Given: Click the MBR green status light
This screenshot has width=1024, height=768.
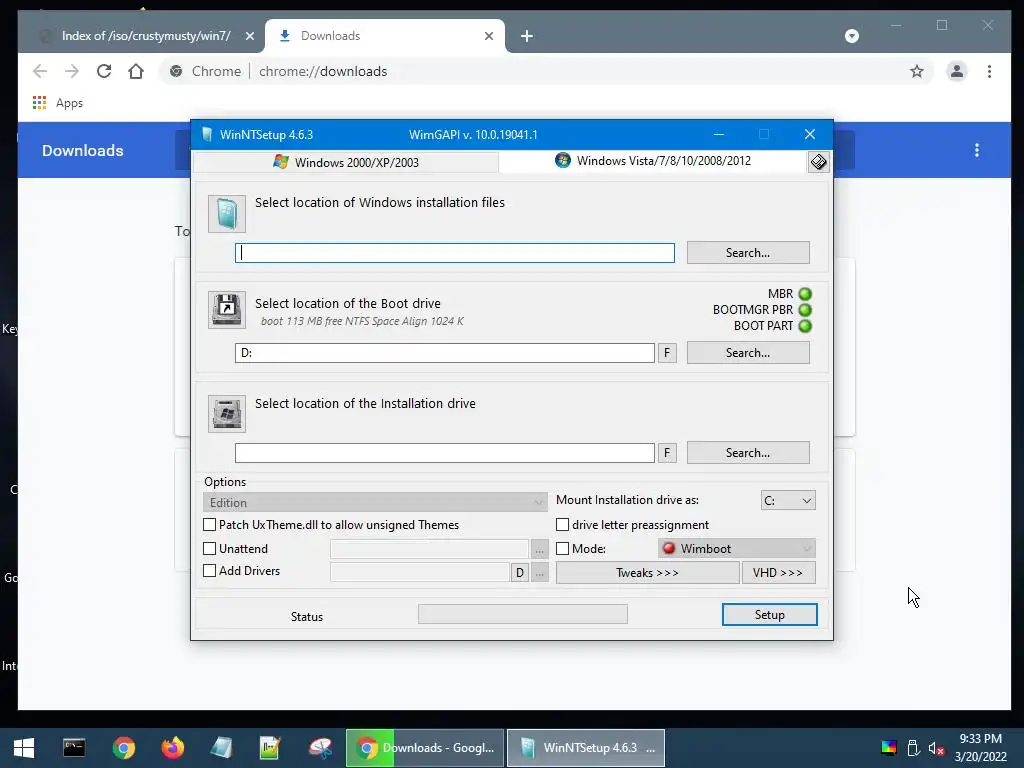Looking at the screenshot, I should pyautogui.click(x=805, y=294).
